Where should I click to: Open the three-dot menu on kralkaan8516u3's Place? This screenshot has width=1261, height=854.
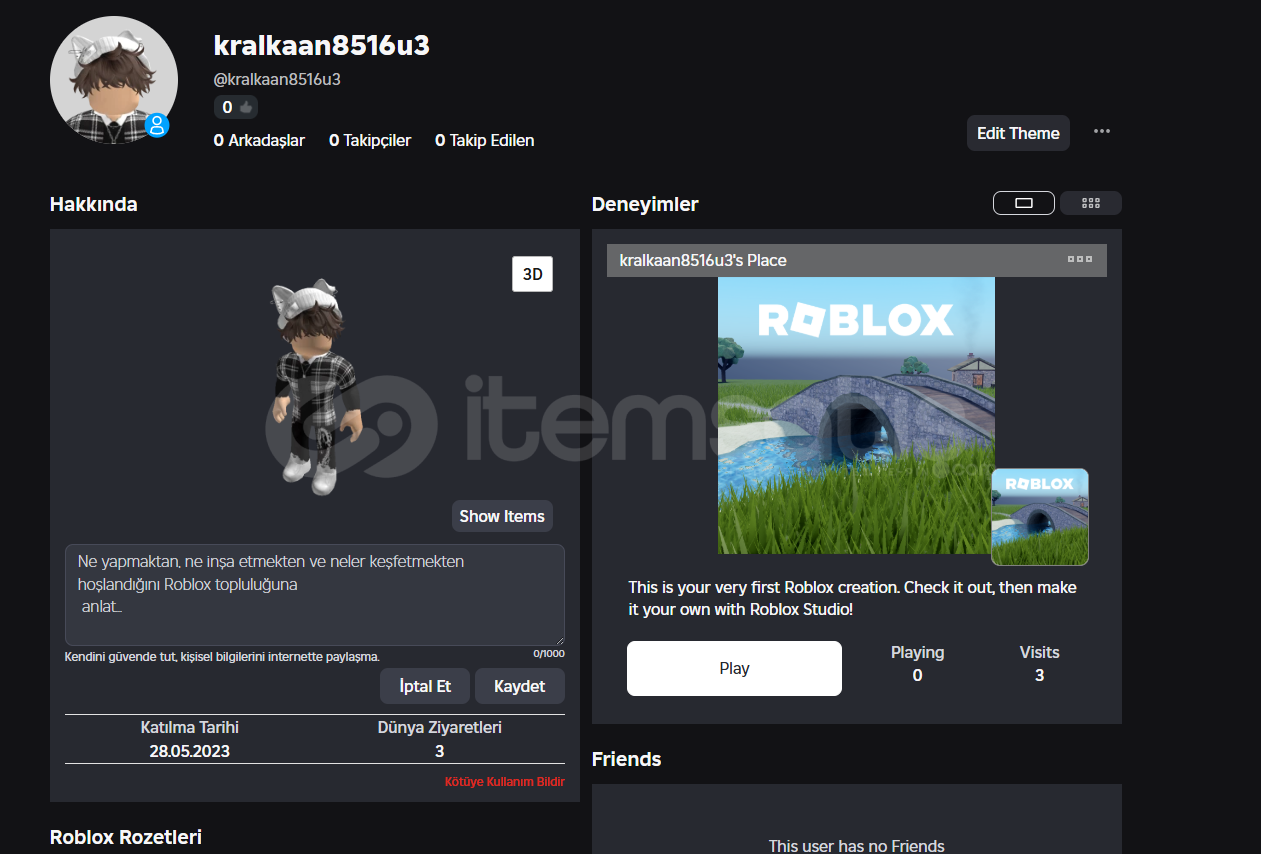(x=1080, y=259)
